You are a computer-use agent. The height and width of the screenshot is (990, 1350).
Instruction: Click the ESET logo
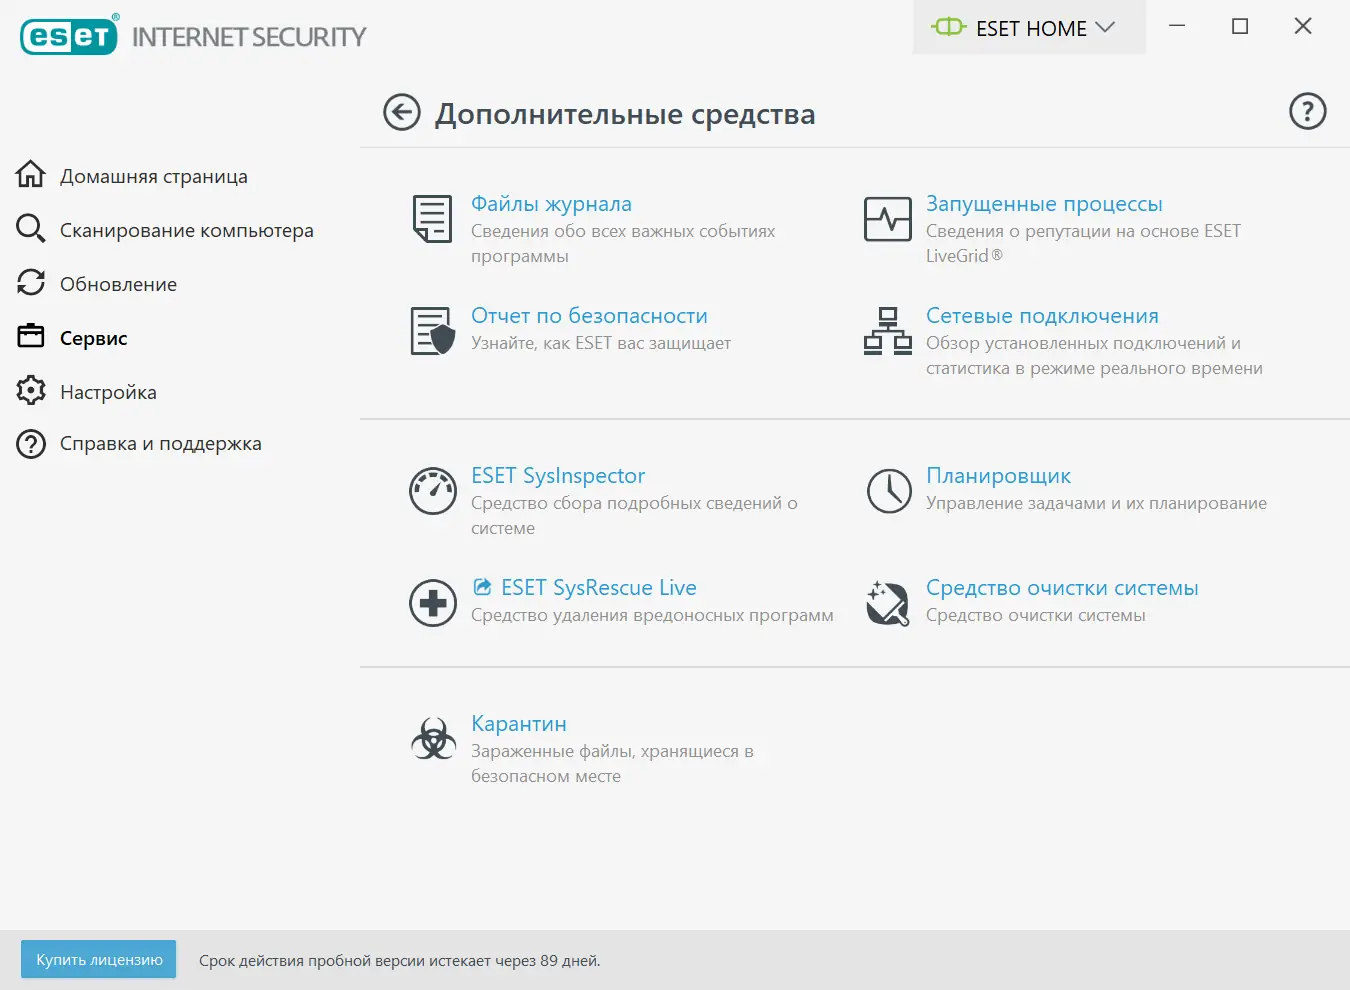pos(69,35)
